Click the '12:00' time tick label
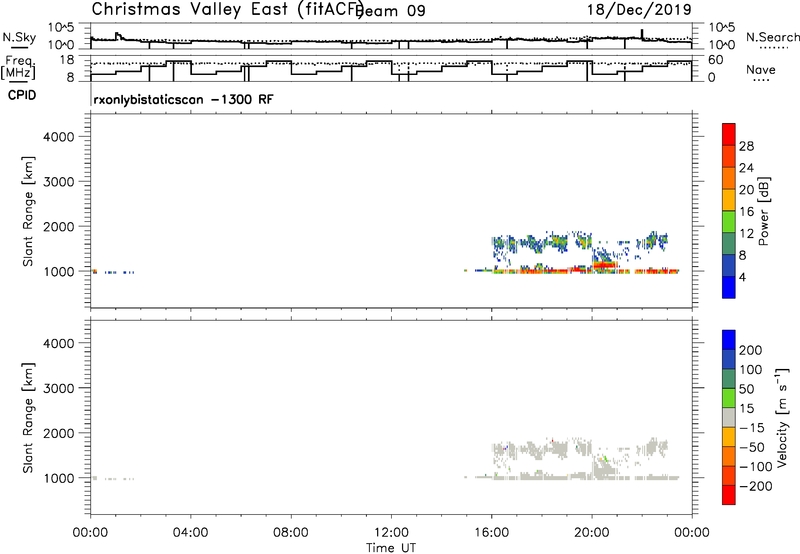The height and width of the screenshot is (554, 800). pyautogui.click(x=391, y=533)
